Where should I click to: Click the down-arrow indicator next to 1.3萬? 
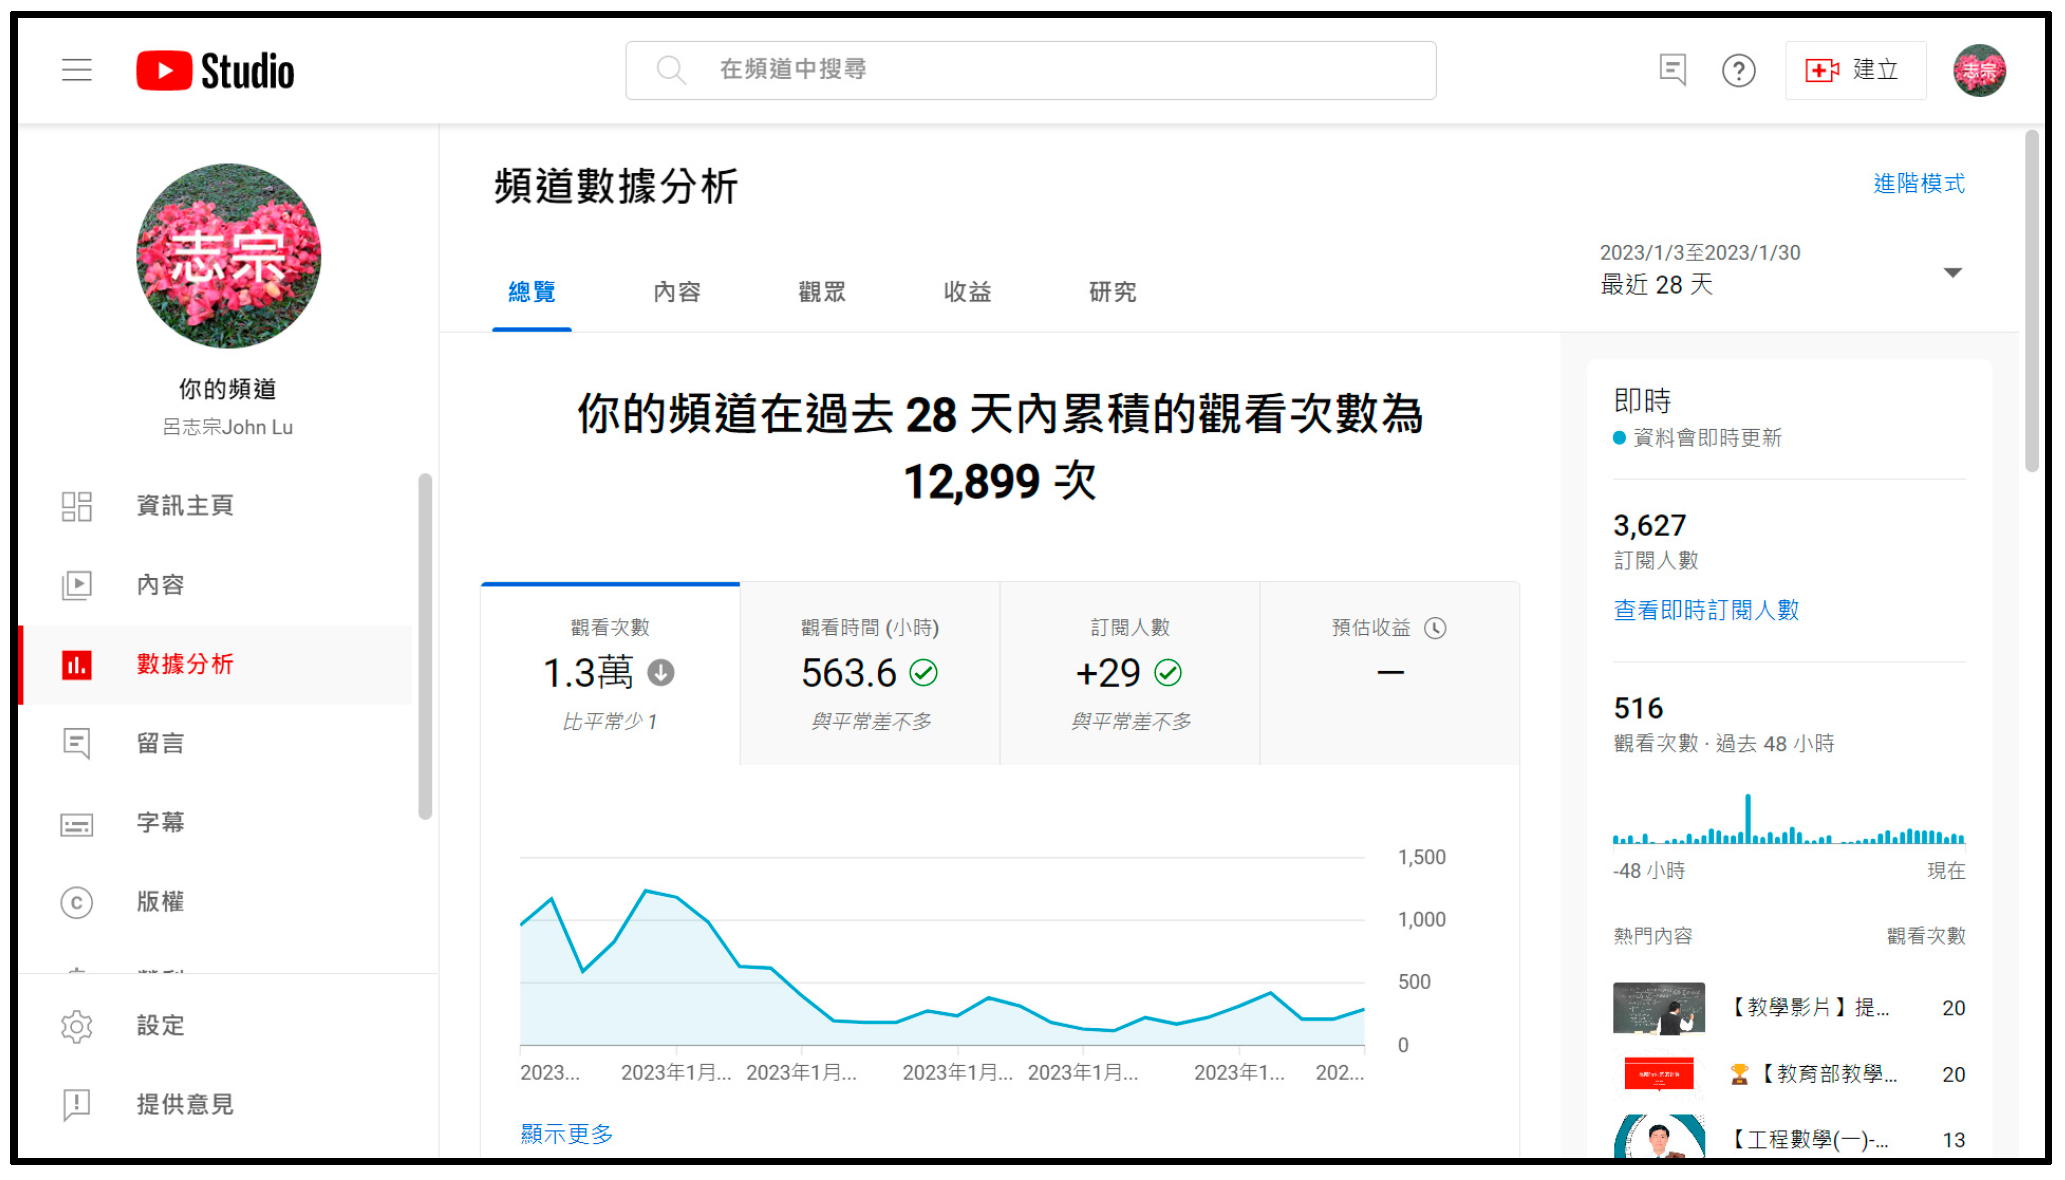tap(661, 673)
